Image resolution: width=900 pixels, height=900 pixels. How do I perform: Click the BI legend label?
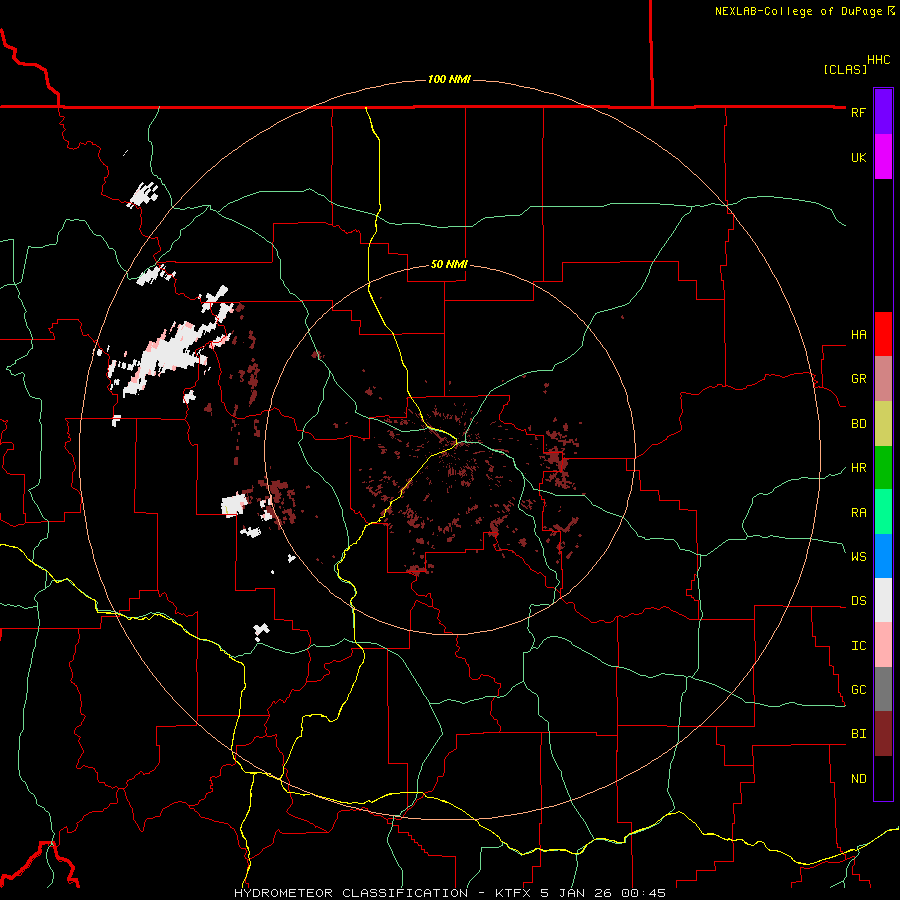(x=858, y=734)
